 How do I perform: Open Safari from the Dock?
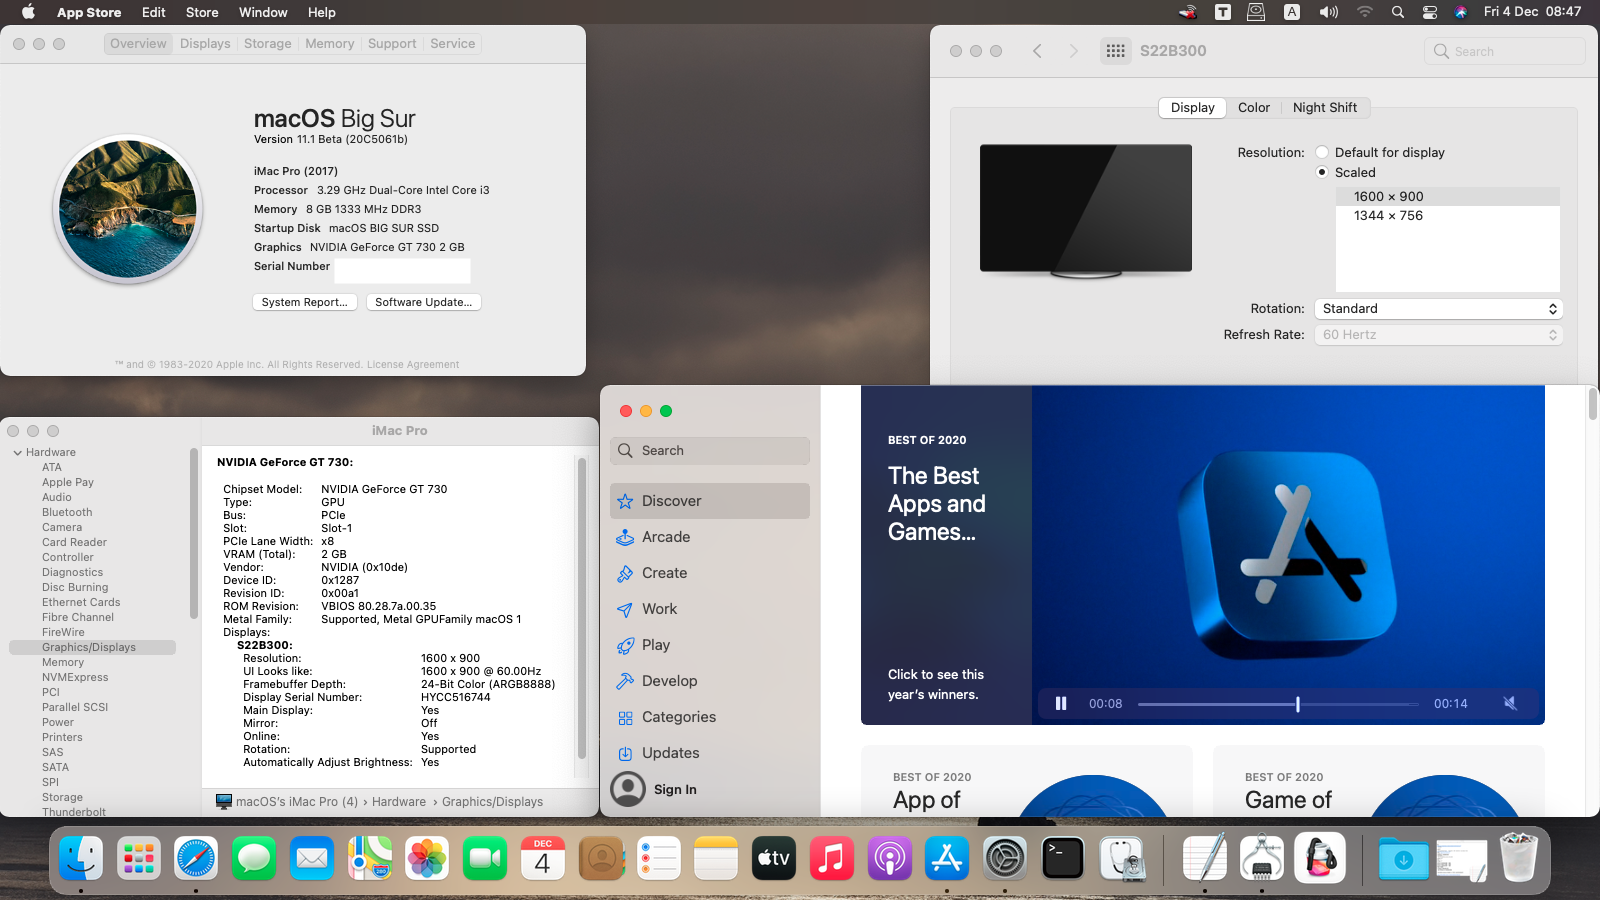[196, 859]
